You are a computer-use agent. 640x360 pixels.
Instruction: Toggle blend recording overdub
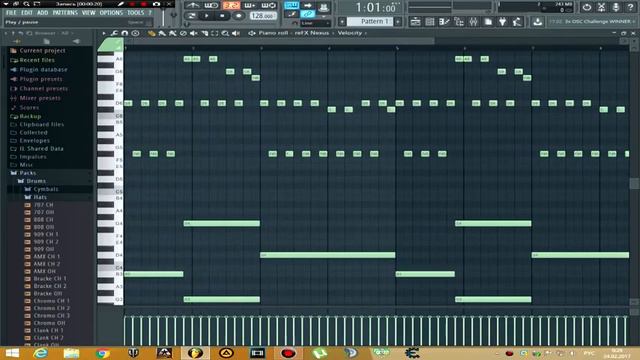coord(250,5)
